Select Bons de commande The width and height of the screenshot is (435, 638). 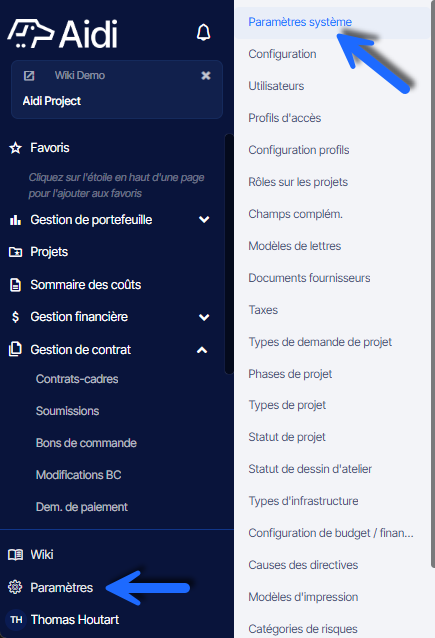(x=86, y=443)
